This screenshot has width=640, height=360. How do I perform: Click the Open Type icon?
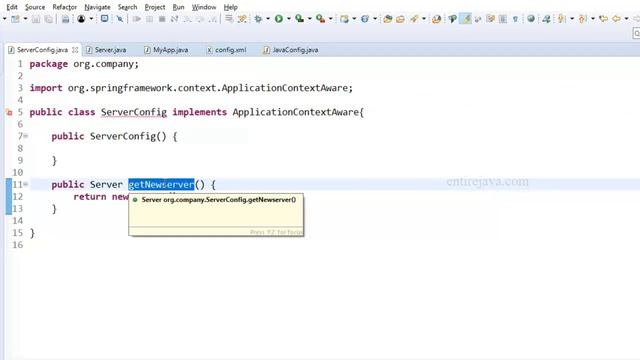click(x=388, y=19)
